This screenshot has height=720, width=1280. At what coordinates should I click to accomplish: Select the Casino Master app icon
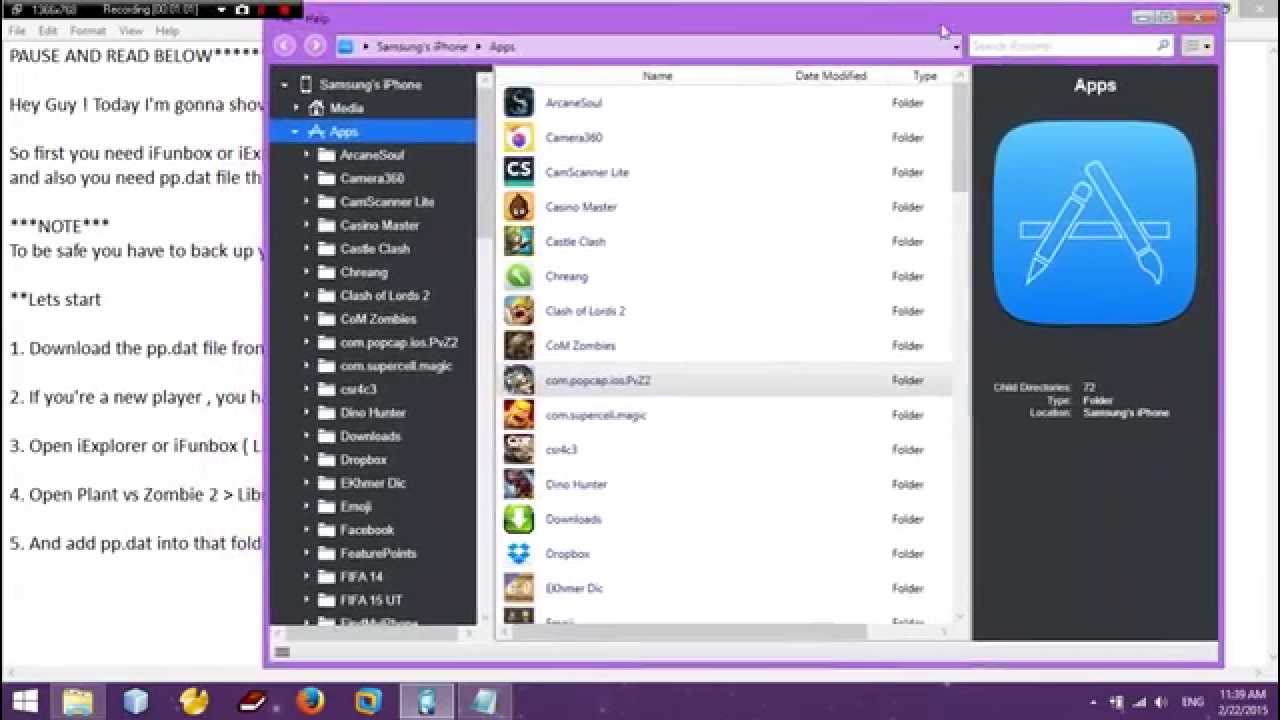point(519,206)
